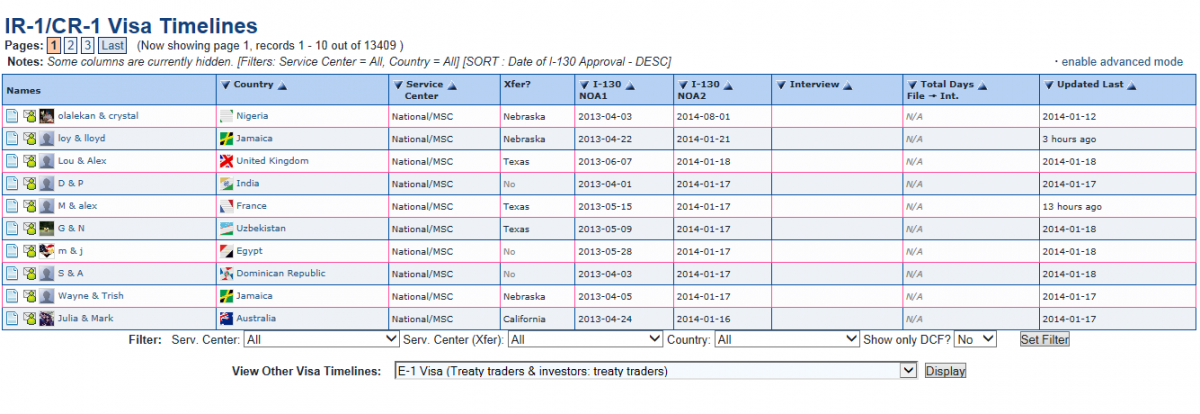Open timeline document icon for olalekan & crystal

12,116
